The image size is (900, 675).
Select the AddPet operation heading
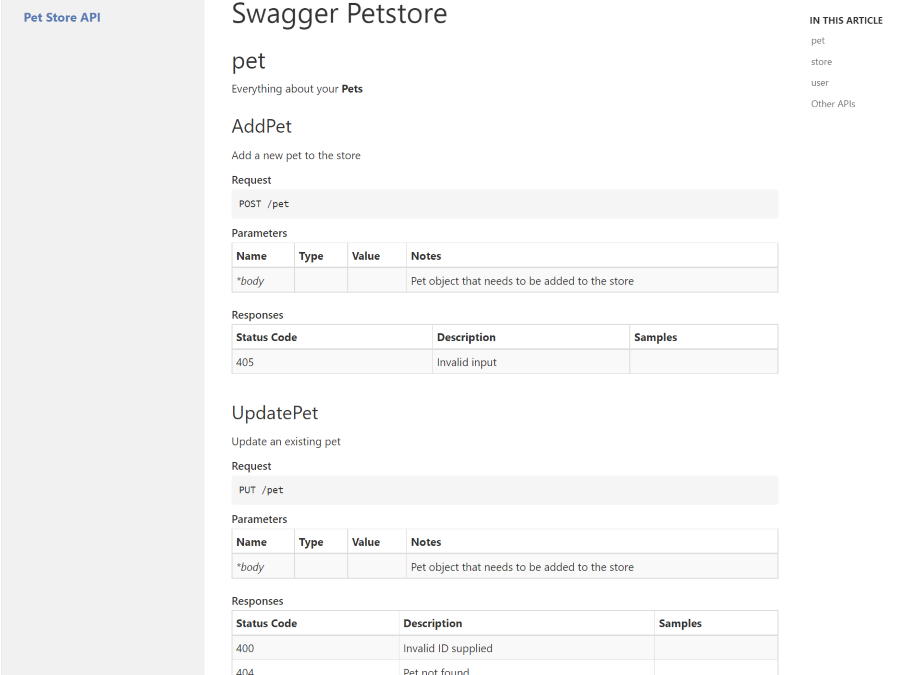tap(261, 126)
